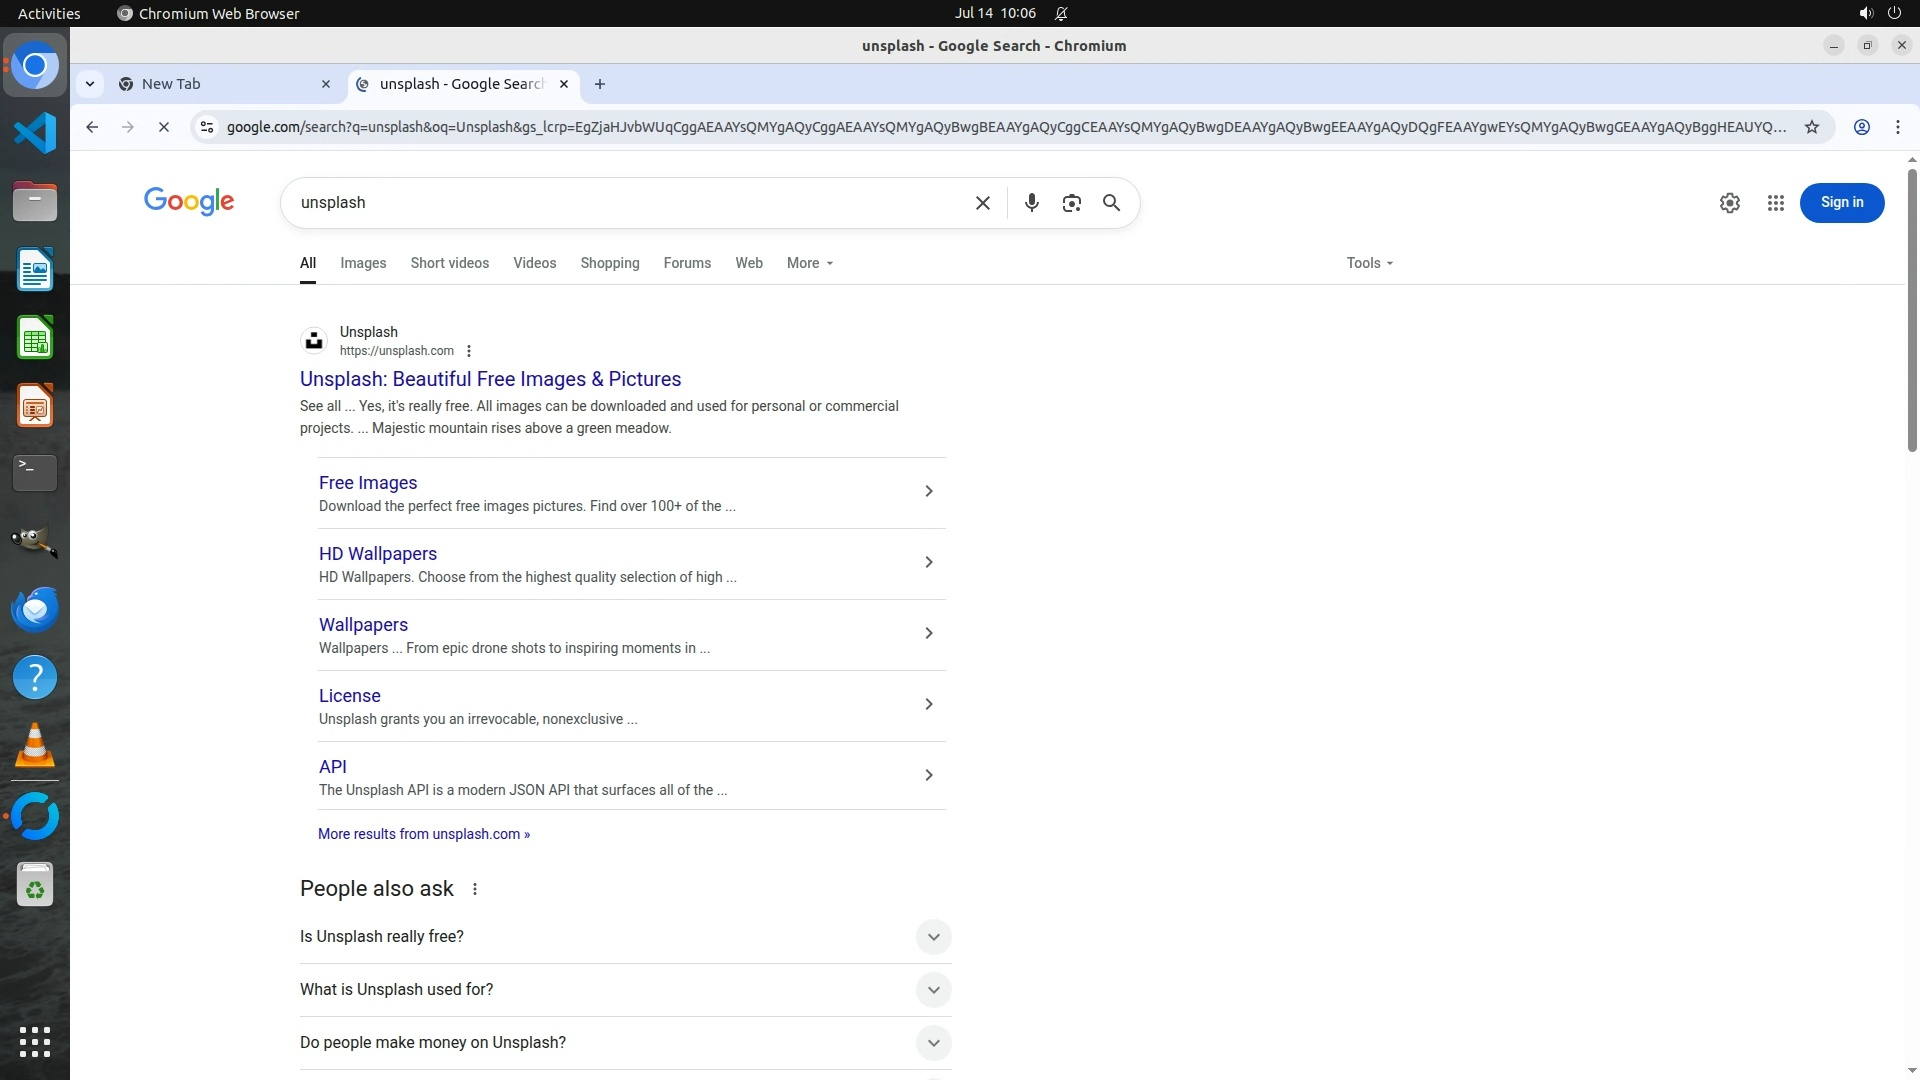
Task: Open Google Lens image search
Action: (x=1071, y=203)
